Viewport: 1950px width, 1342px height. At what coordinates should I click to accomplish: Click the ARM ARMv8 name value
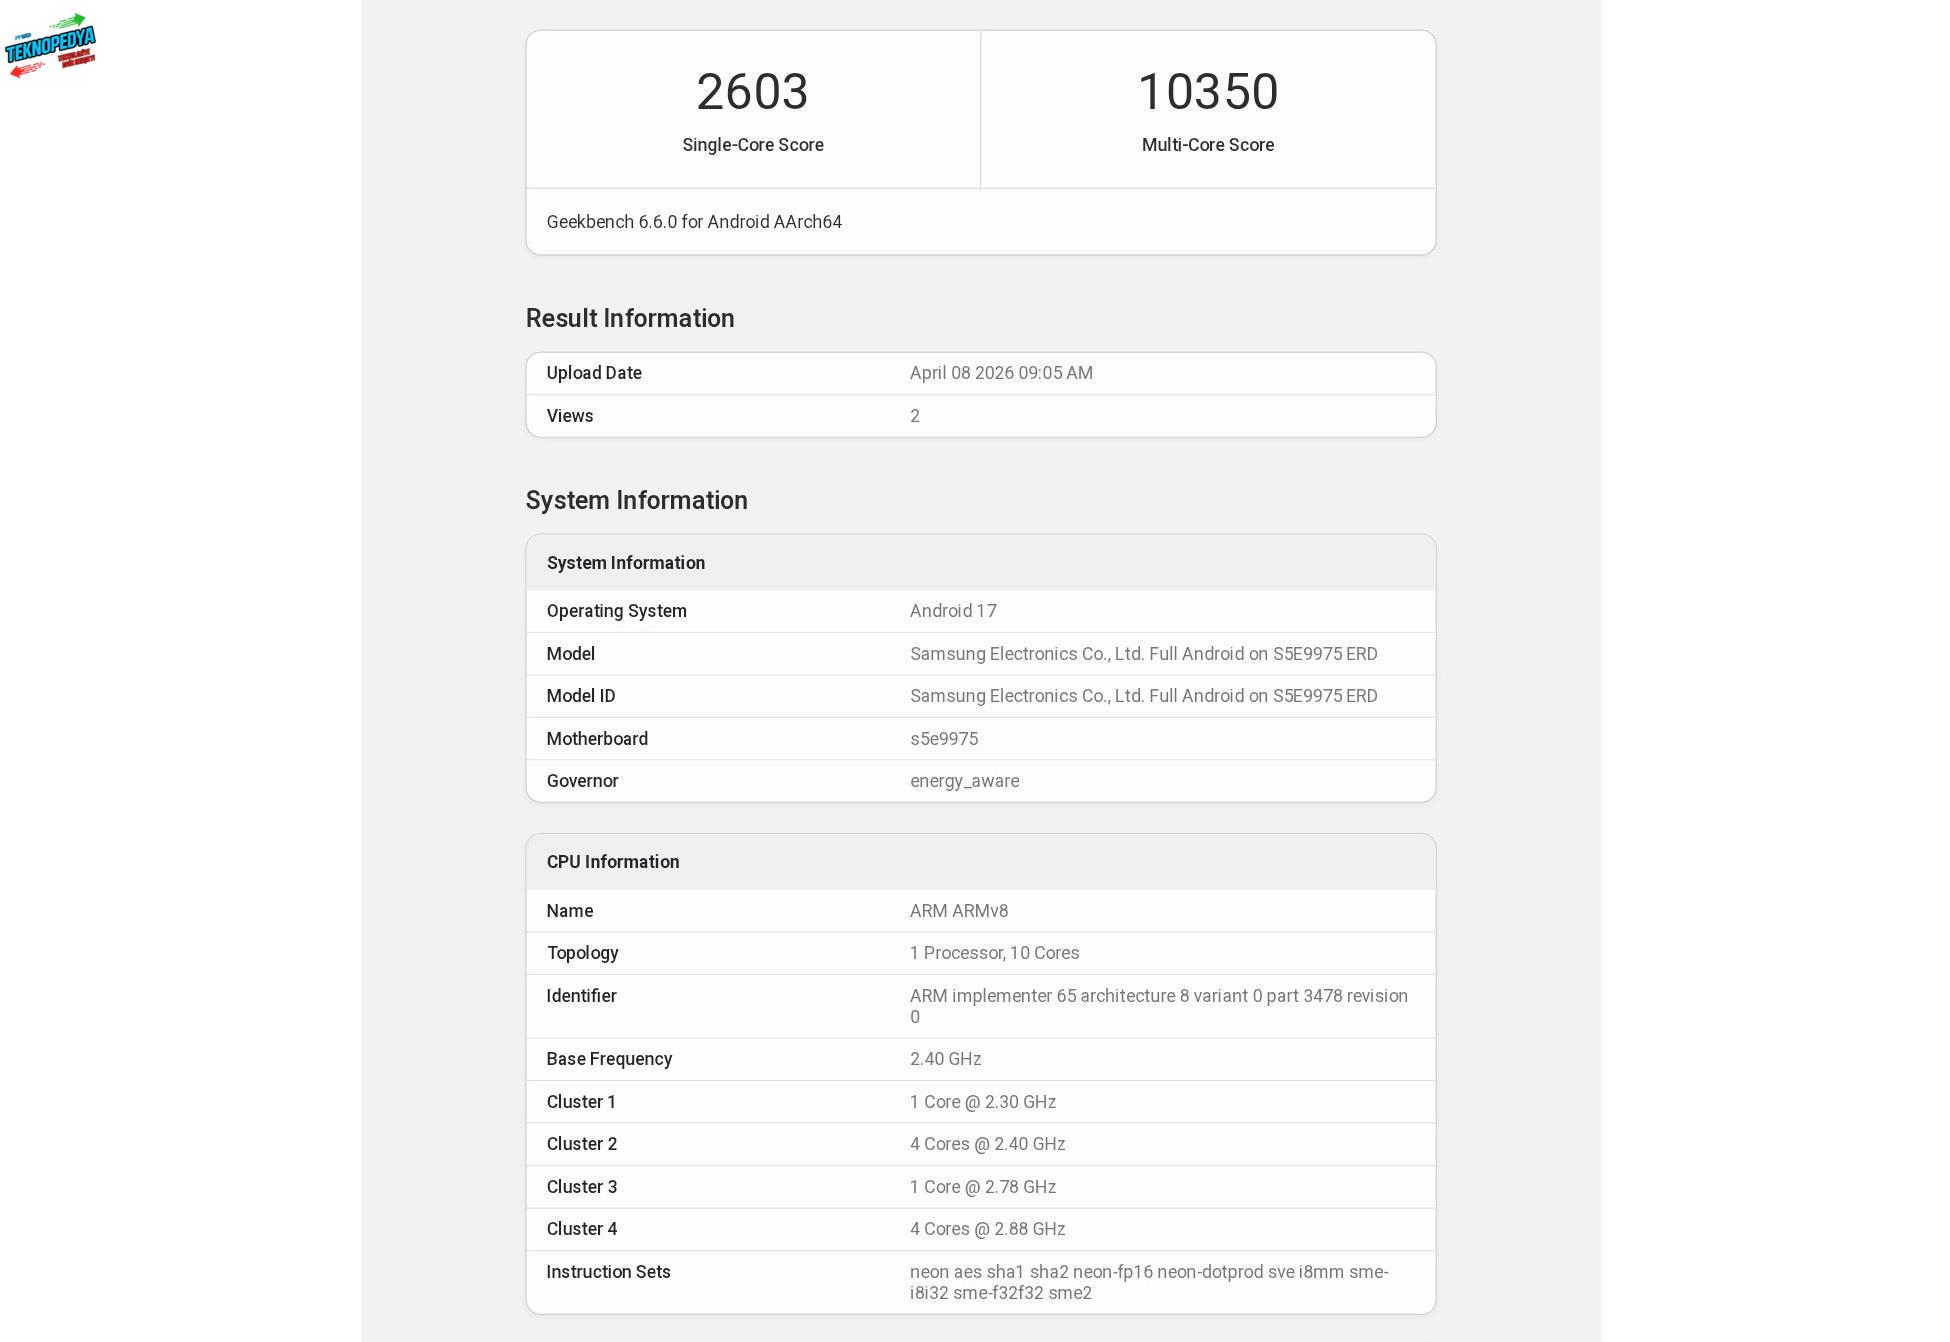point(959,911)
